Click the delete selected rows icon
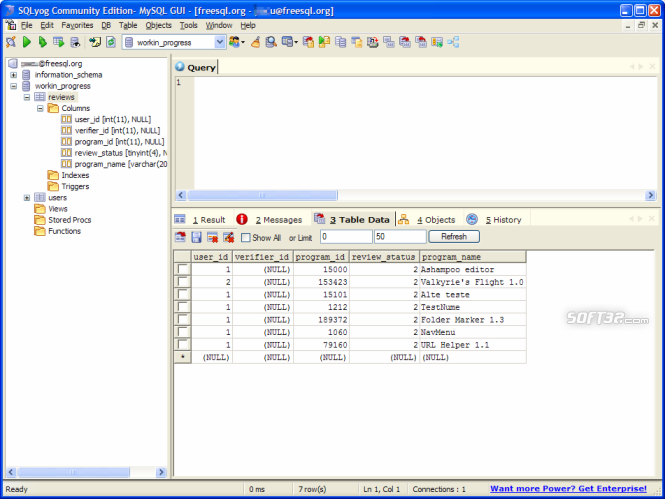Screen dimensions: 665x499 click(x=212, y=237)
